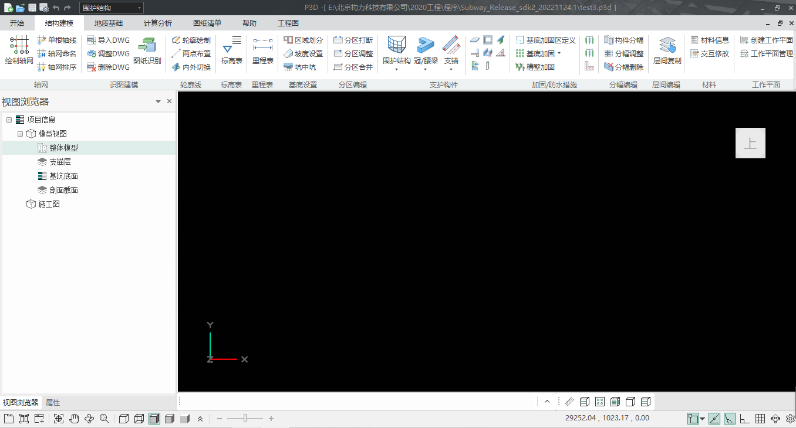Select the 轮廓绘制 outline drawing tool
The width and height of the screenshot is (796, 428).
191,40
